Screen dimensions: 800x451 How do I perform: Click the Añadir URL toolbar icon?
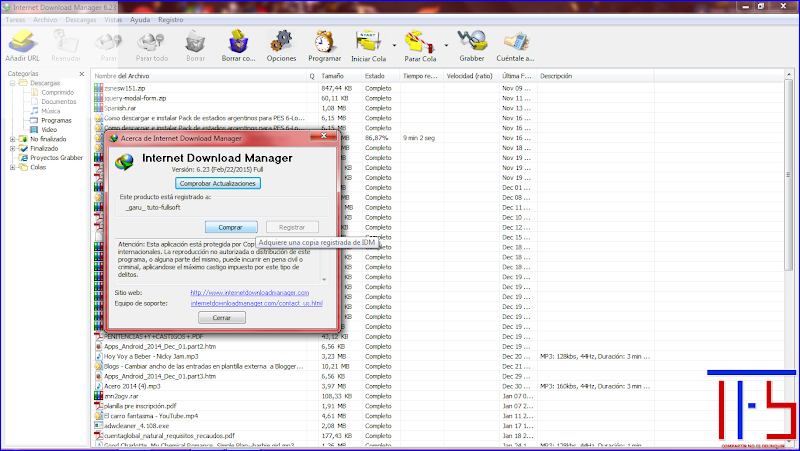pyautogui.click(x=22, y=46)
